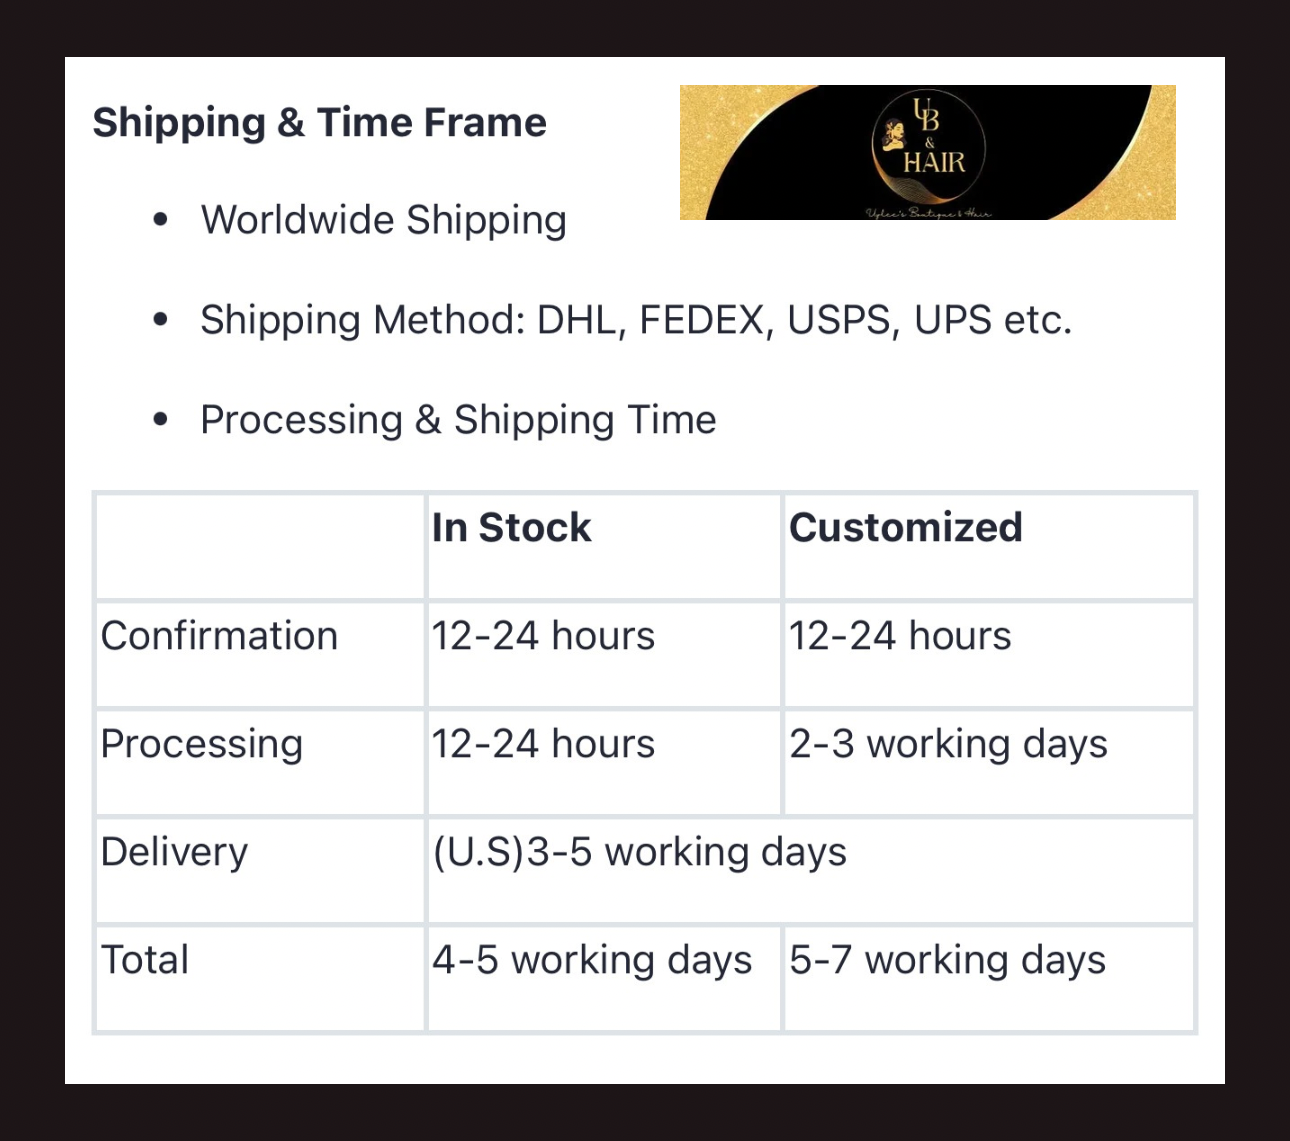This screenshot has width=1290, height=1141.
Task: Select the "Worldwide Shipping" bullet text
Action: (x=383, y=220)
